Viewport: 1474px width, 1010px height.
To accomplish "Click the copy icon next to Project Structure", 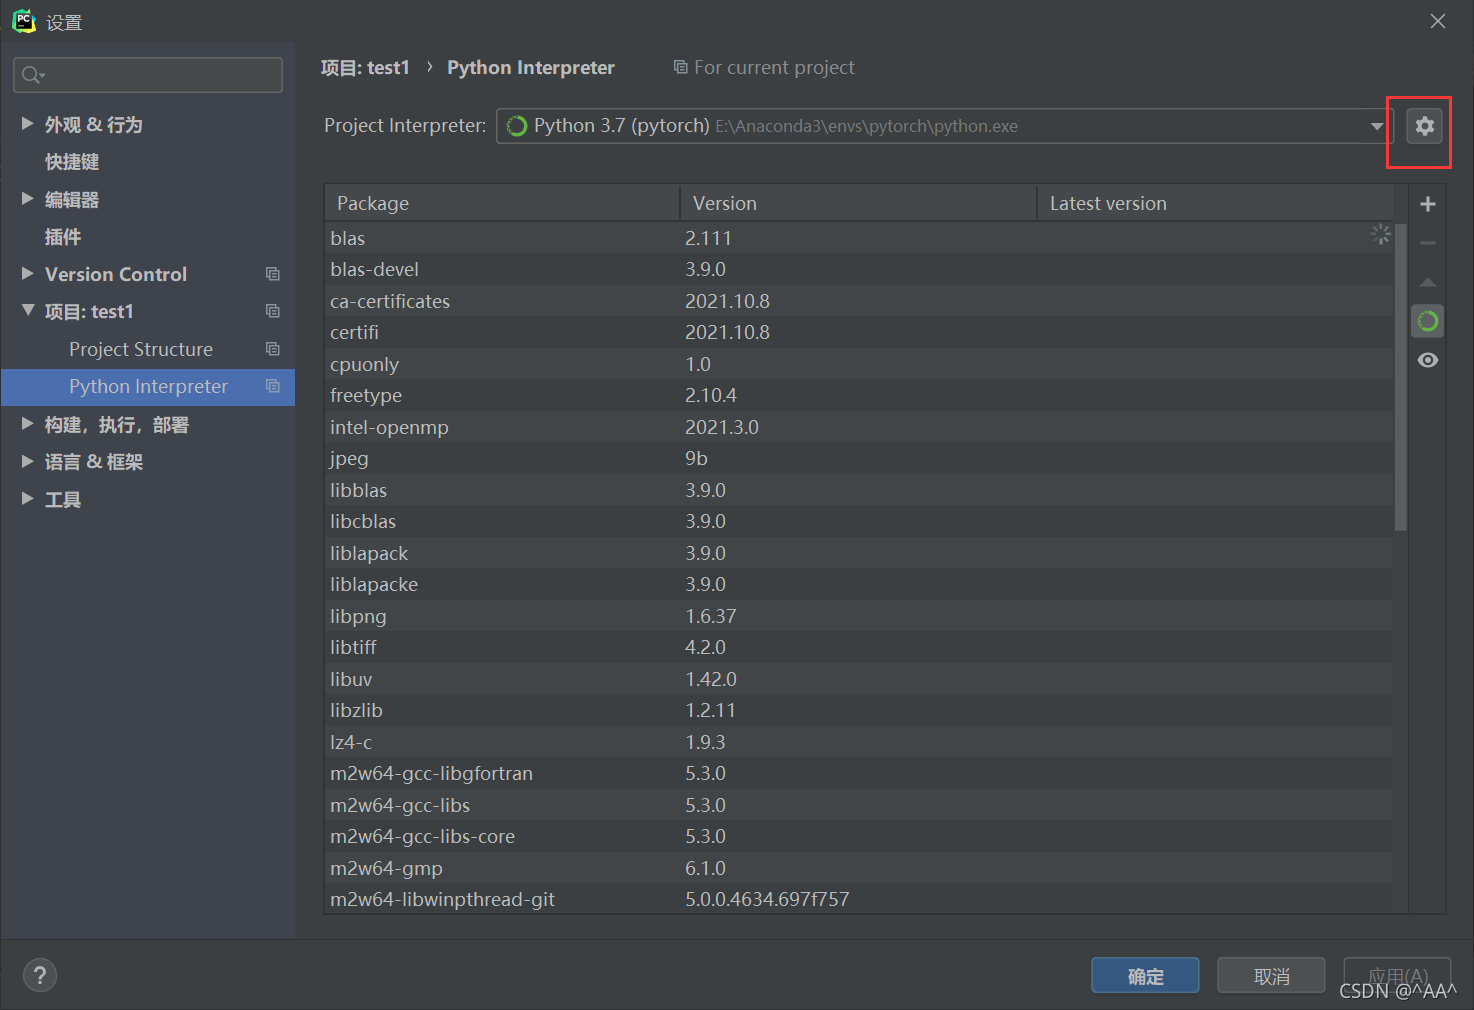I will coord(272,349).
